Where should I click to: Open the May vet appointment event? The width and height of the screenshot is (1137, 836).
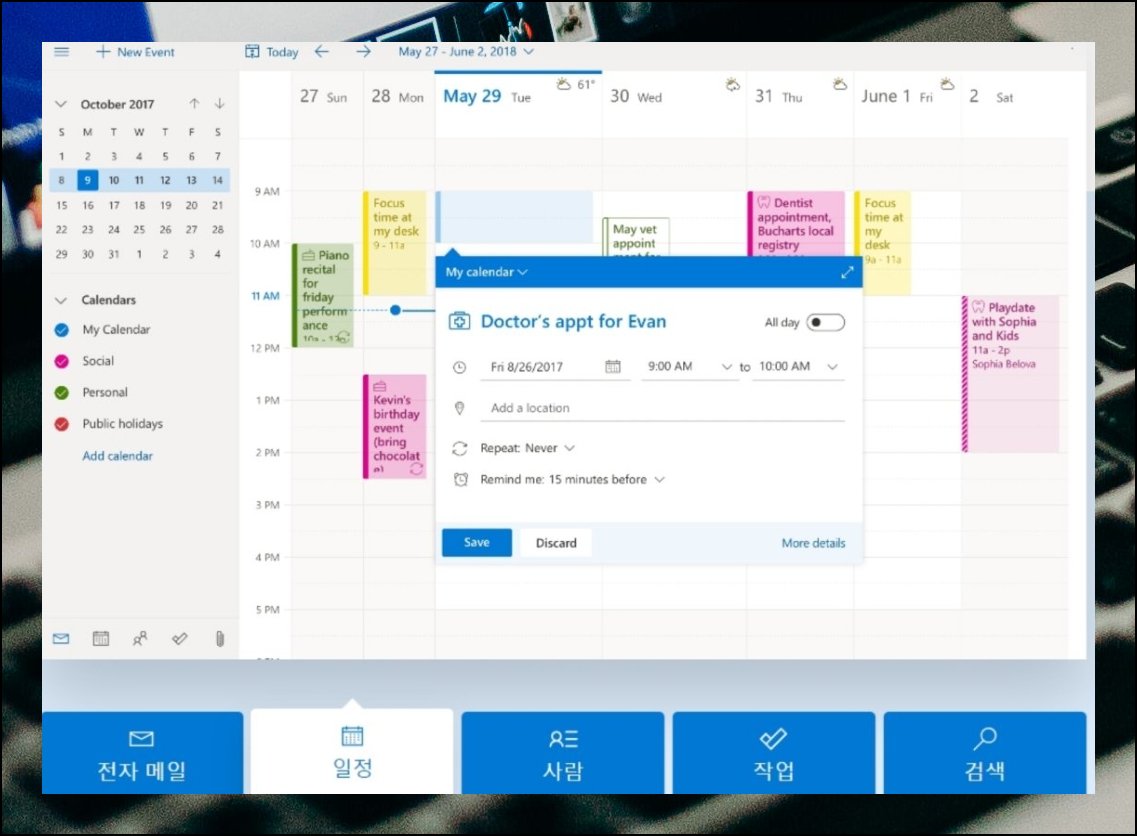(x=636, y=236)
